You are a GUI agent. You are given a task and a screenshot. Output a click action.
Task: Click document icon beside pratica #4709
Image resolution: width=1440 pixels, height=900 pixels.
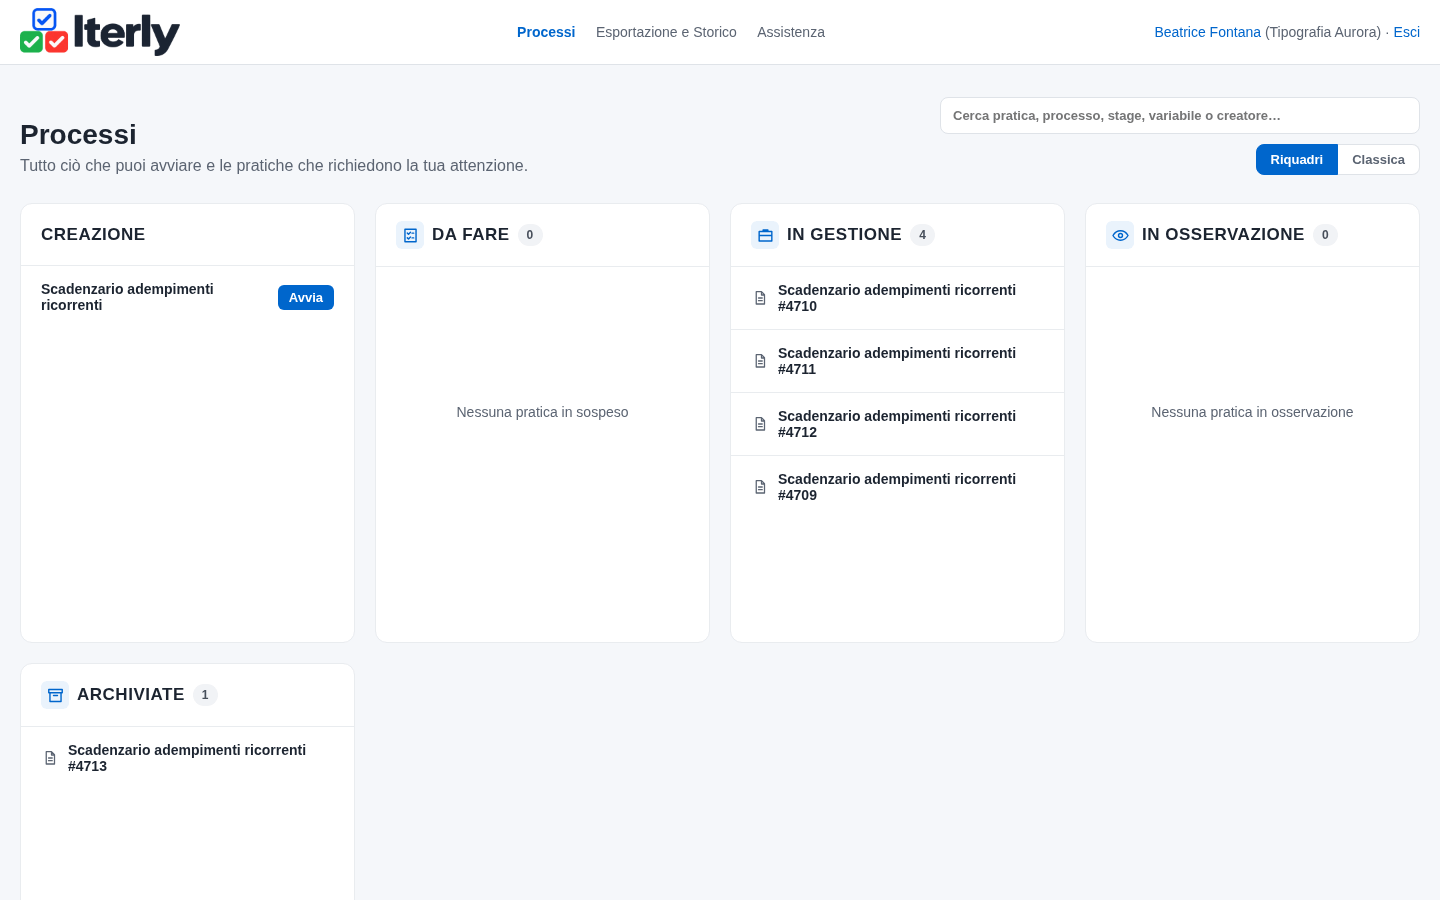(x=760, y=487)
